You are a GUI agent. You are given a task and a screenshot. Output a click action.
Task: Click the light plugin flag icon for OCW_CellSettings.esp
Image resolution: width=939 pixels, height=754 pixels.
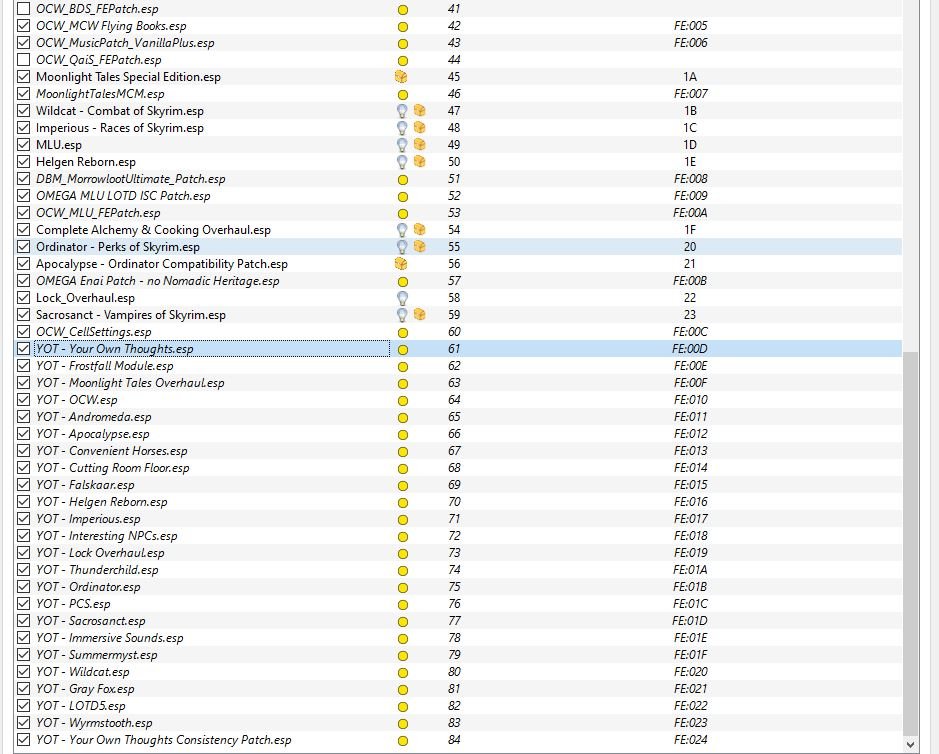[403, 332]
